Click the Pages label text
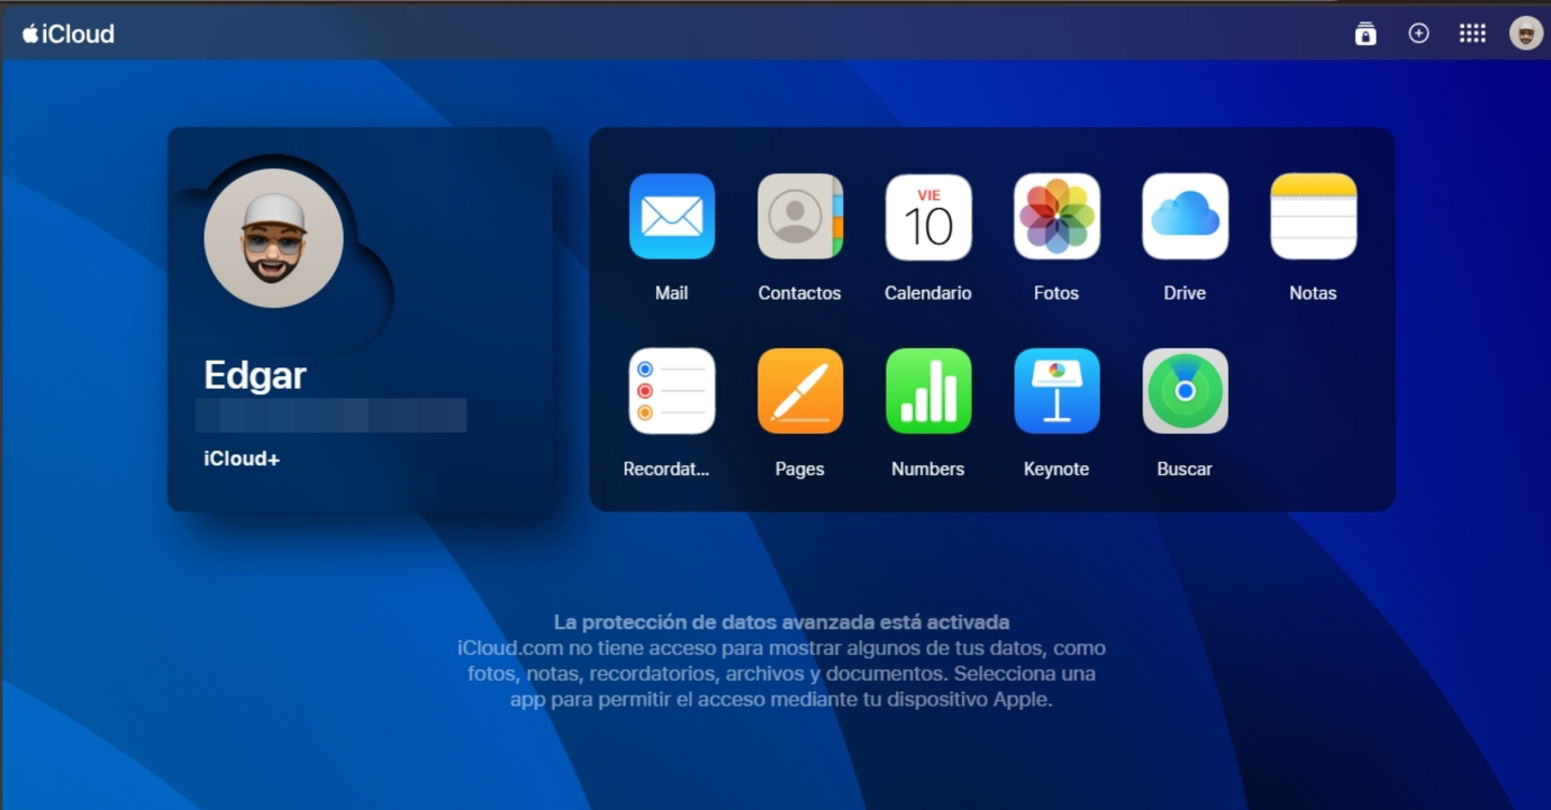The height and width of the screenshot is (810, 1551). (x=800, y=469)
